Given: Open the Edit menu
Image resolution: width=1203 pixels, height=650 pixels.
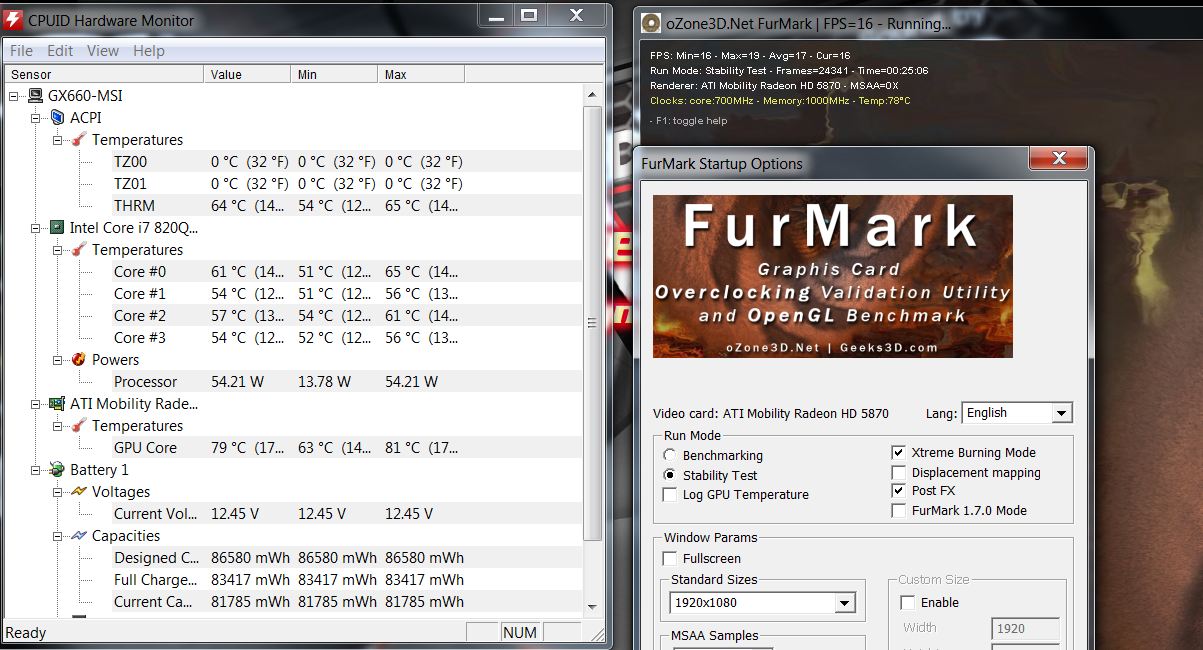Looking at the screenshot, I should (60, 51).
